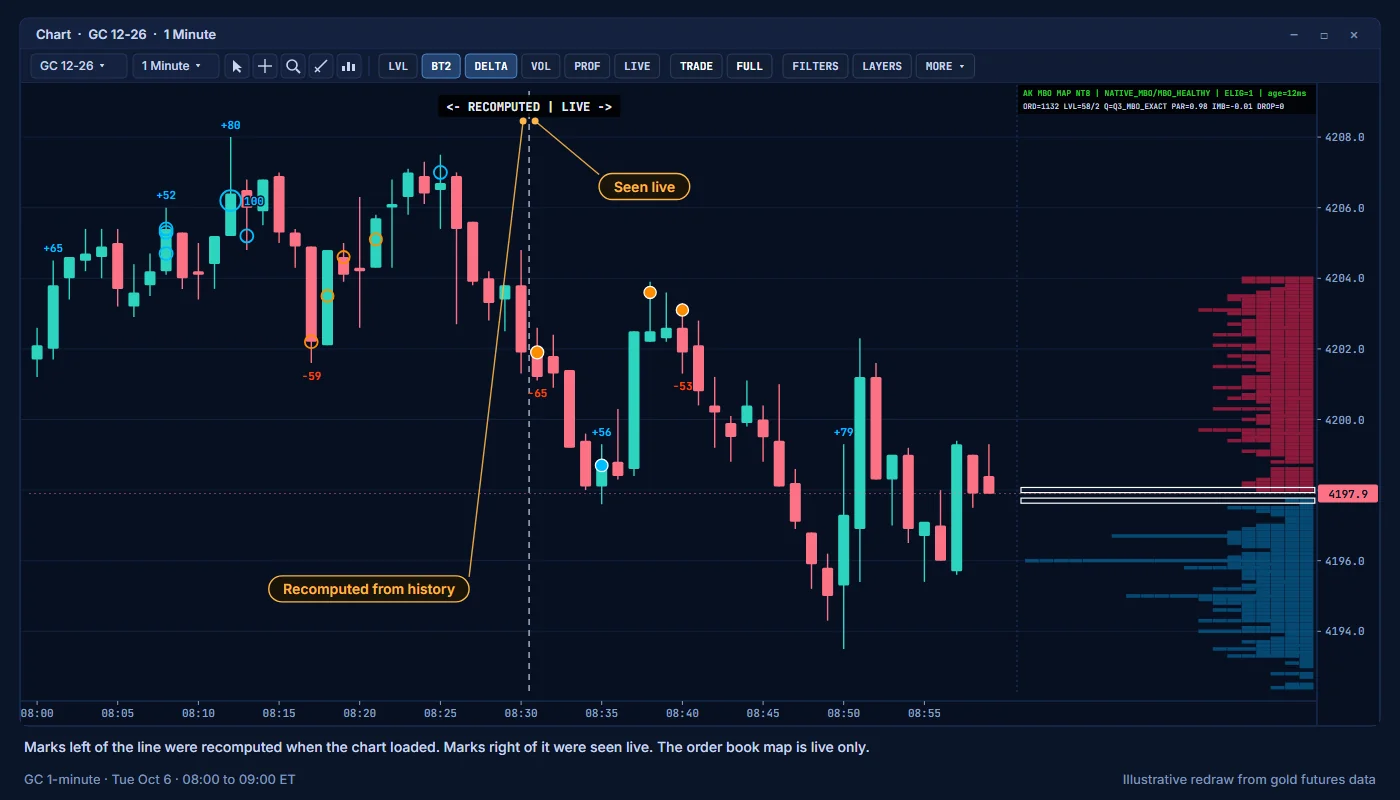
Task: Expand the 1 Minute timeframe dropdown
Action: point(176,66)
